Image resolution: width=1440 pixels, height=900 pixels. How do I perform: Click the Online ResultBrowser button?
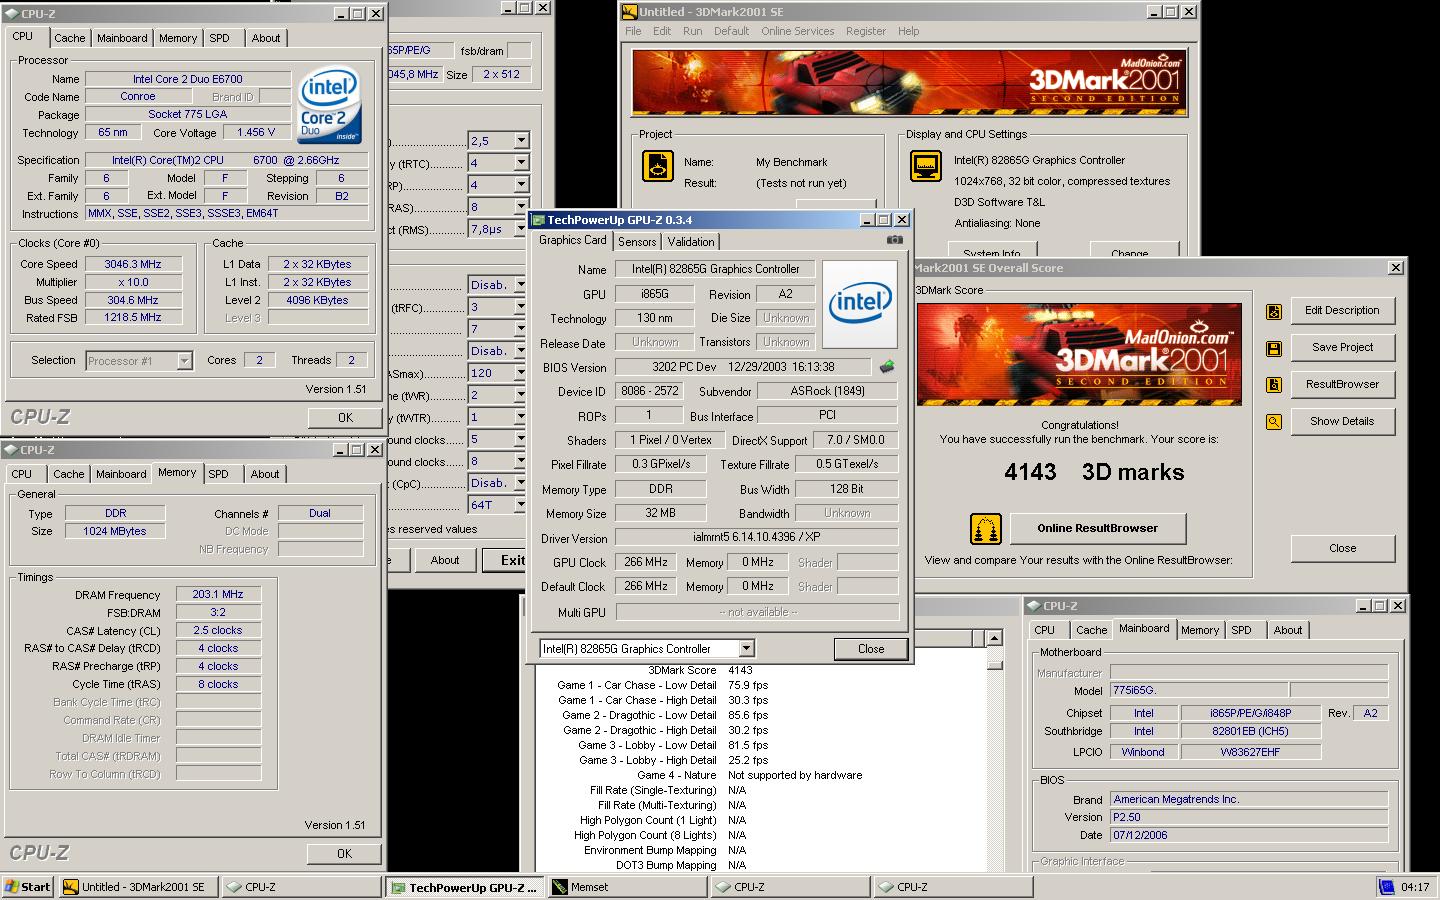coord(1097,529)
